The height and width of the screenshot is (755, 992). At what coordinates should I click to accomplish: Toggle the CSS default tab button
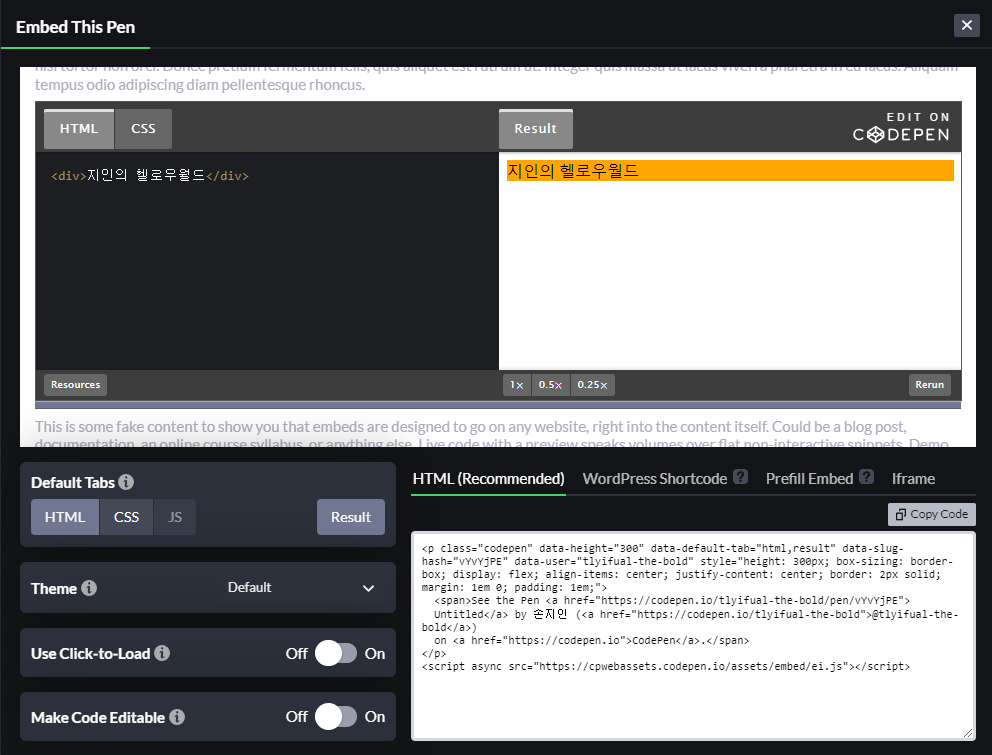coord(126,517)
